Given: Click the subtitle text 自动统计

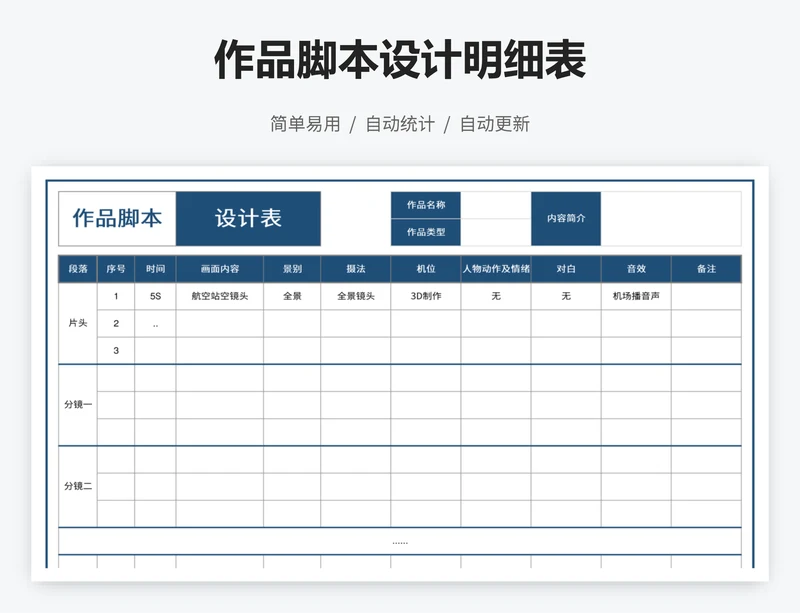Looking at the screenshot, I should click(400, 124).
